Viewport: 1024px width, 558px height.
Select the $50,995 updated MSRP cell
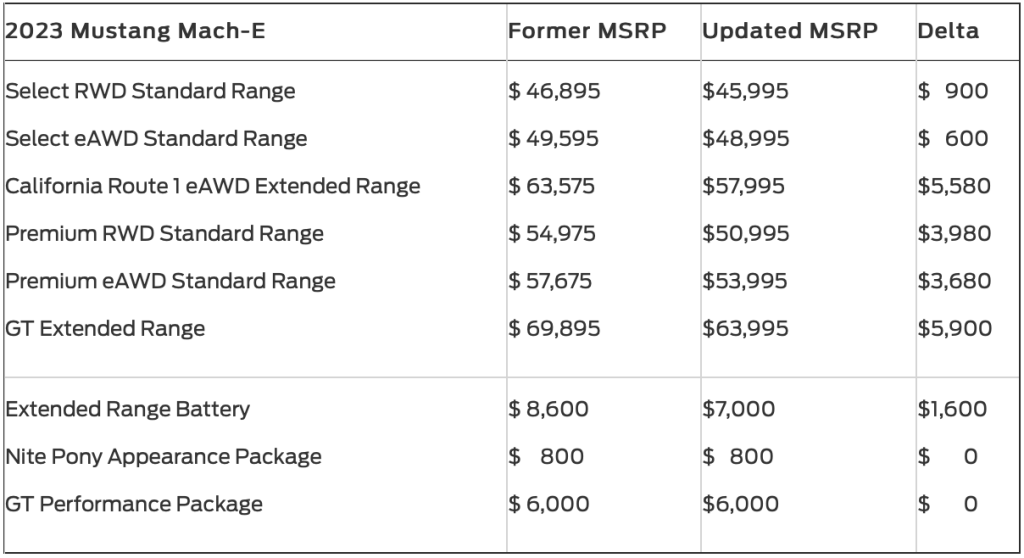click(x=745, y=234)
